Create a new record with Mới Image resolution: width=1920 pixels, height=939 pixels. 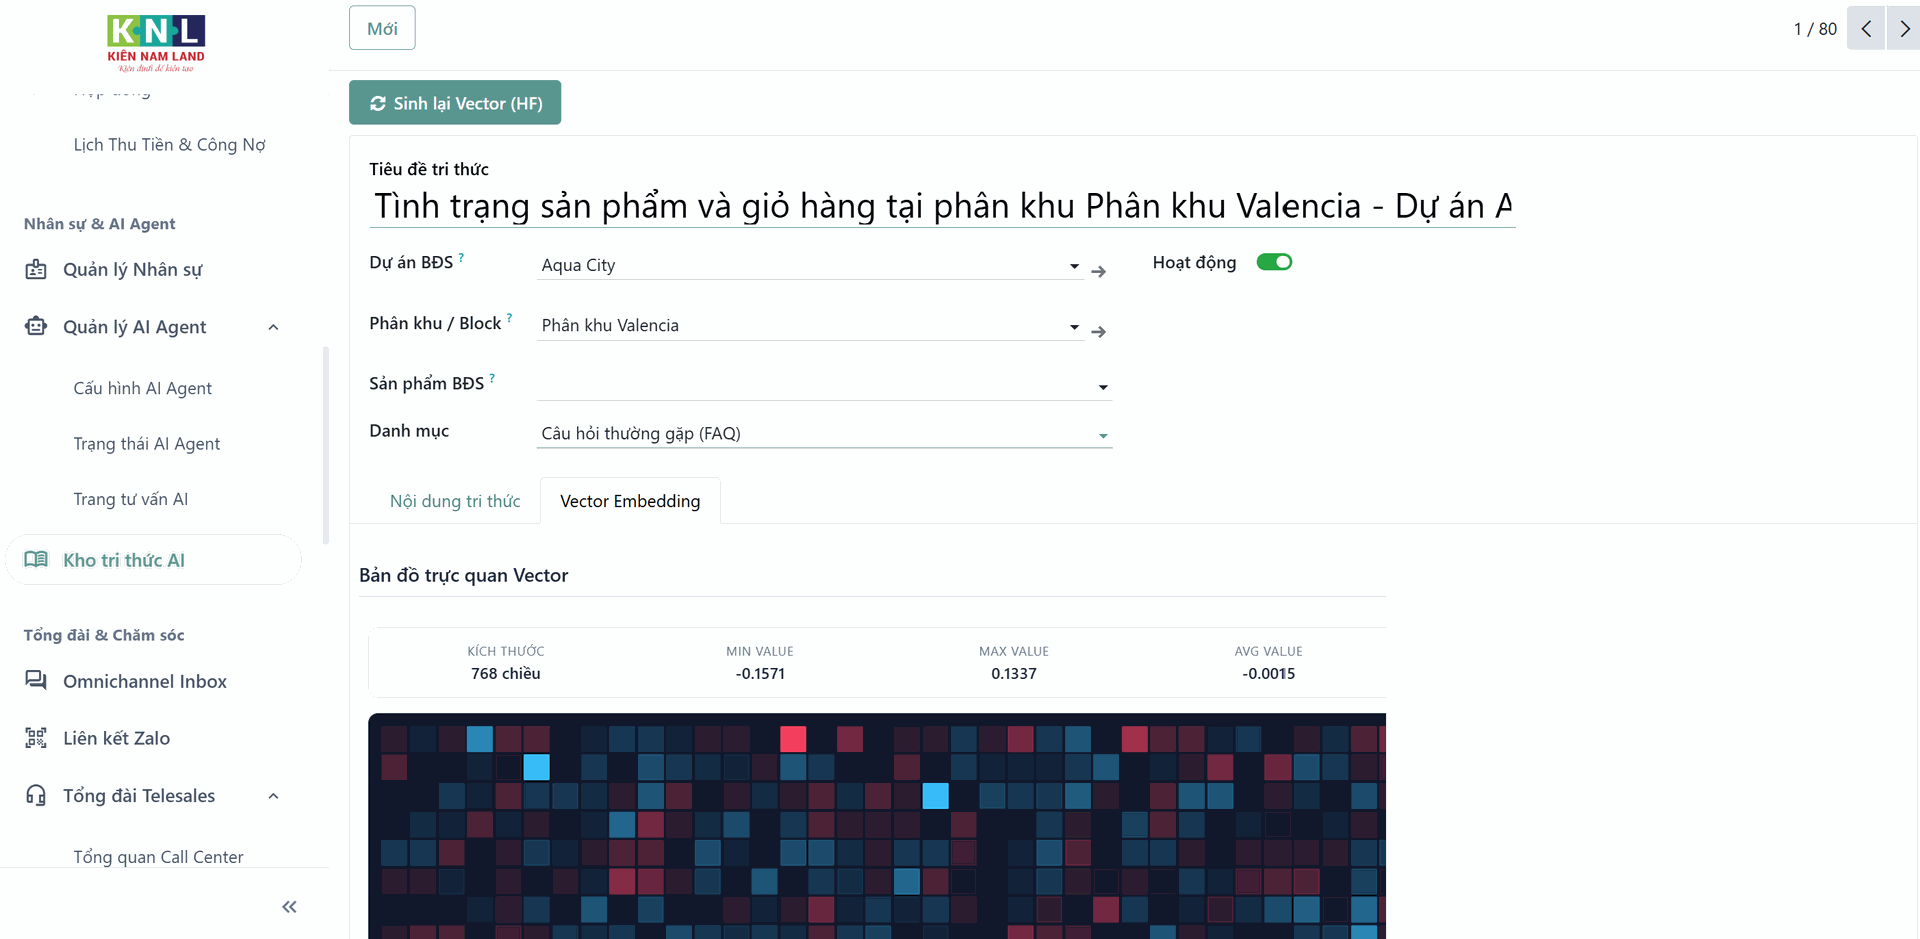click(382, 28)
